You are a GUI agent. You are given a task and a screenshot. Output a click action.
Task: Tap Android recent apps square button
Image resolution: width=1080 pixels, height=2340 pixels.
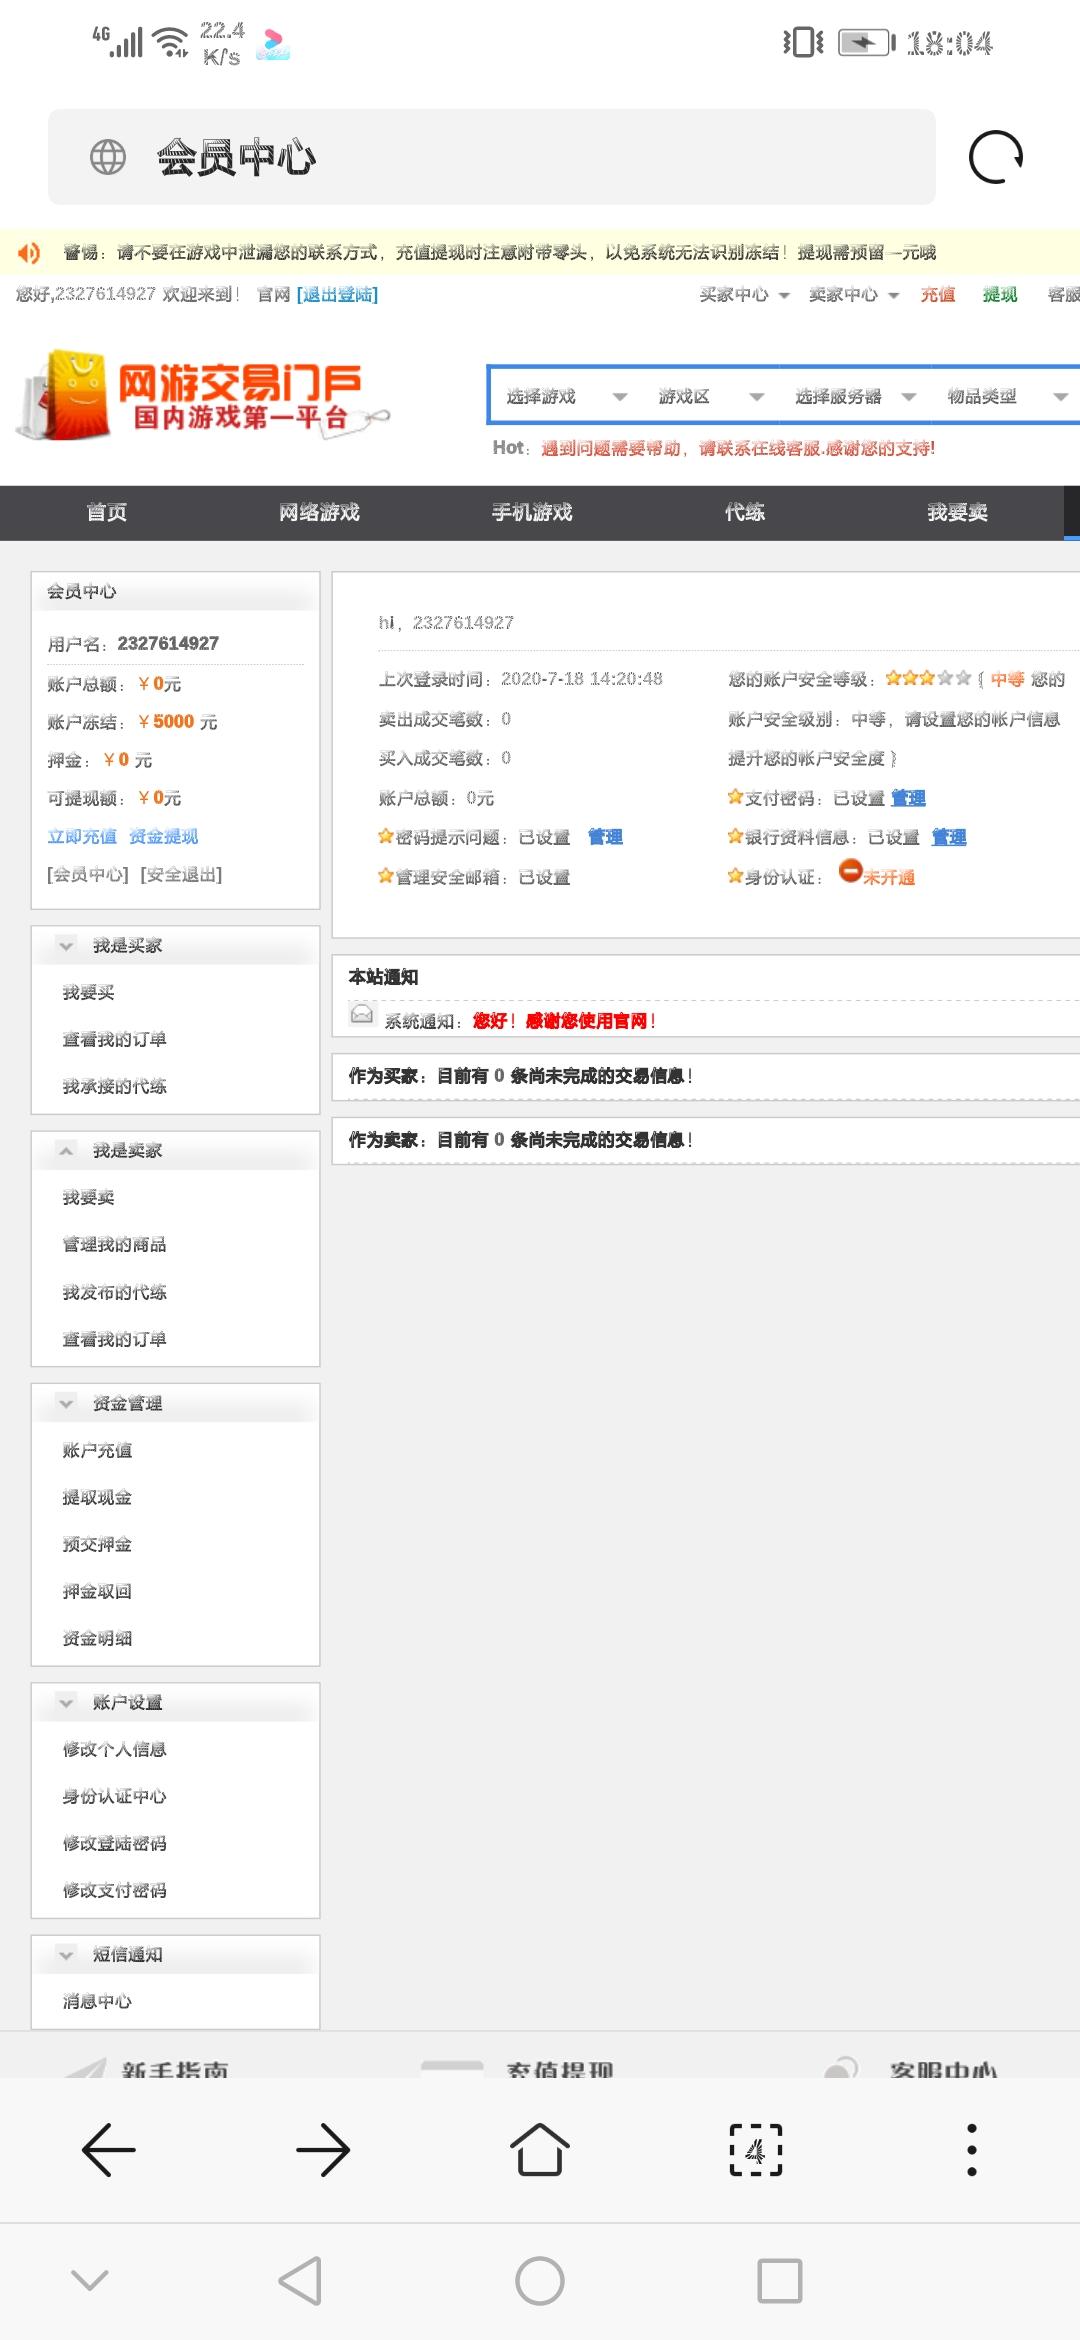[x=780, y=2281]
